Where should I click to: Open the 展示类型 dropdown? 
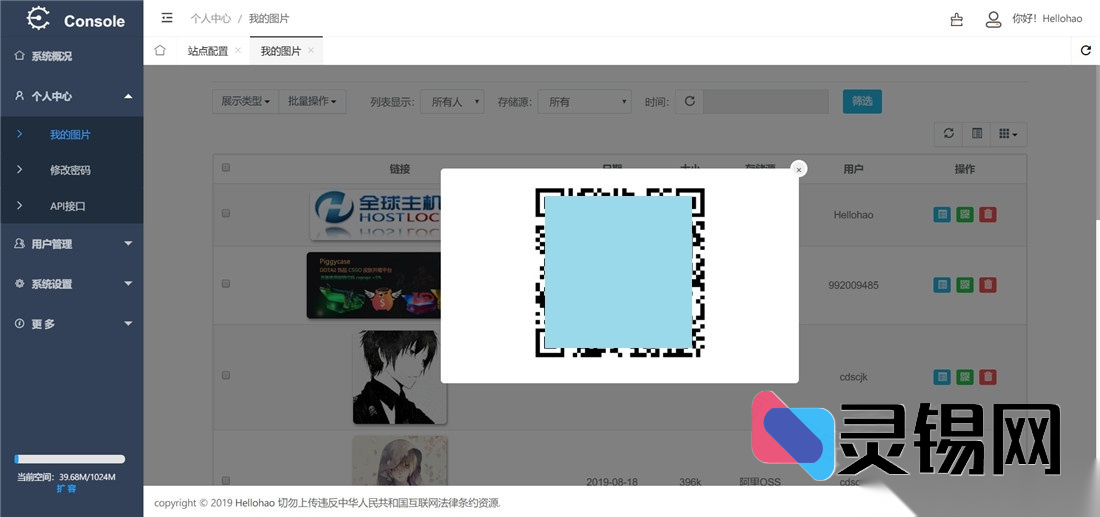pyautogui.click(x=246, y=101)
